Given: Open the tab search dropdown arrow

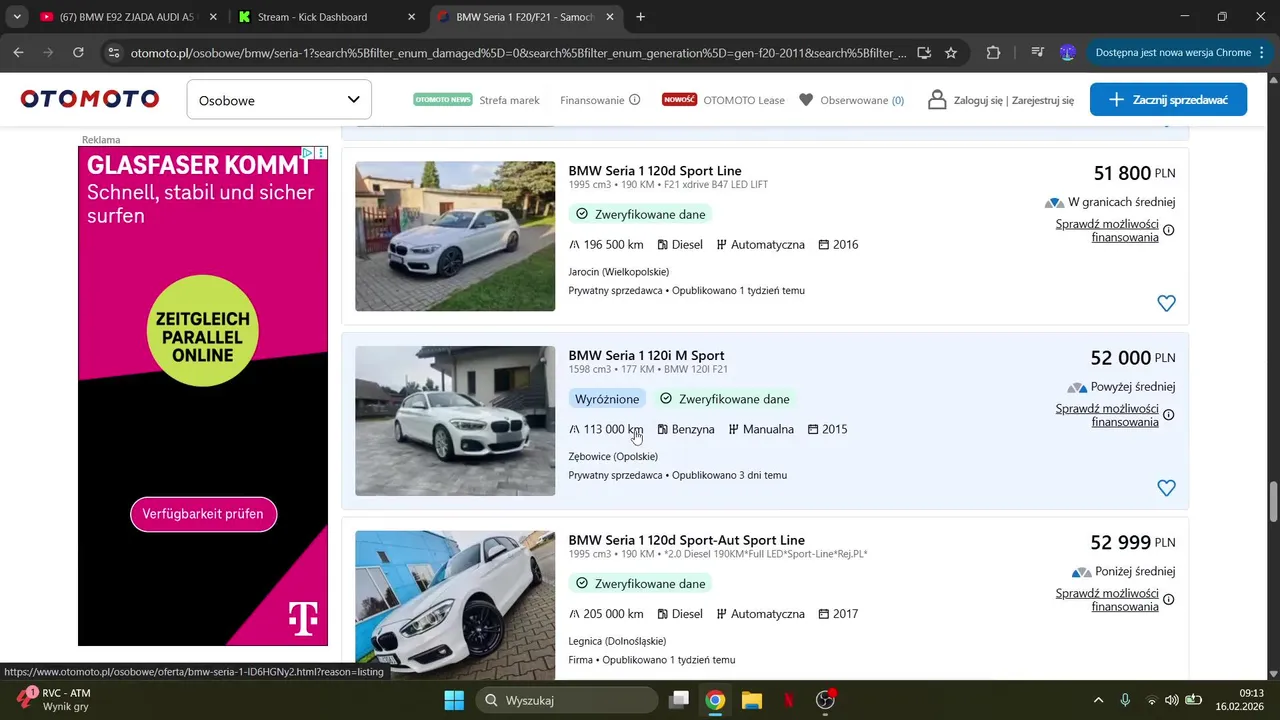Looking at the screenshot, I should tap(17, 17).
